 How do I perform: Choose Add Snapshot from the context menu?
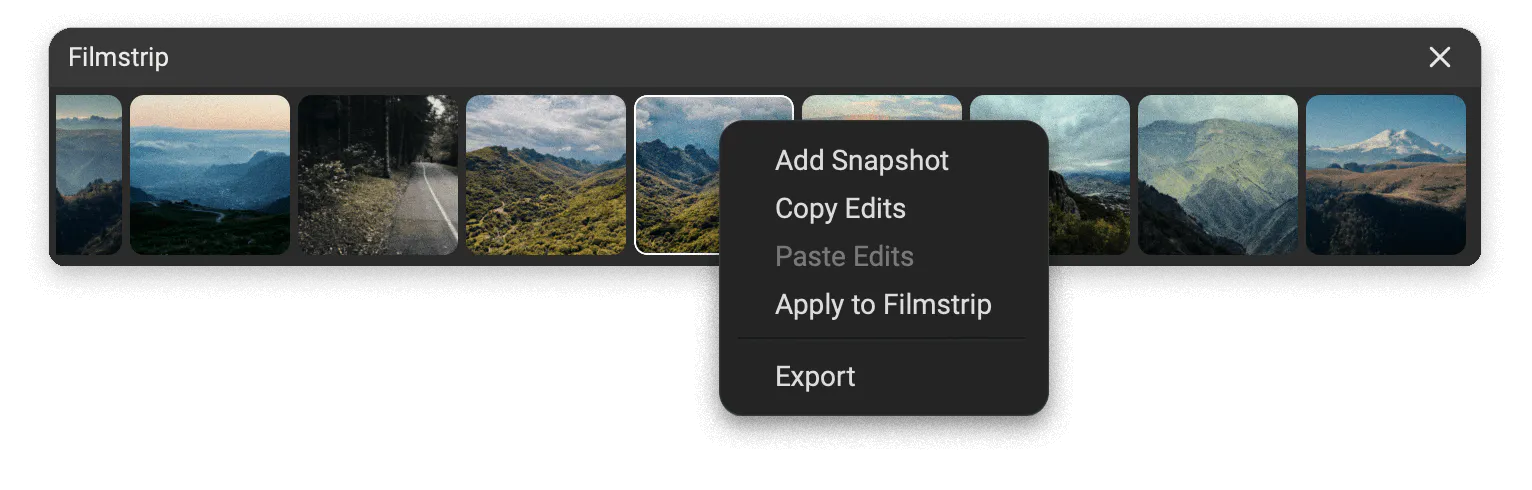[x=861, y=161]
